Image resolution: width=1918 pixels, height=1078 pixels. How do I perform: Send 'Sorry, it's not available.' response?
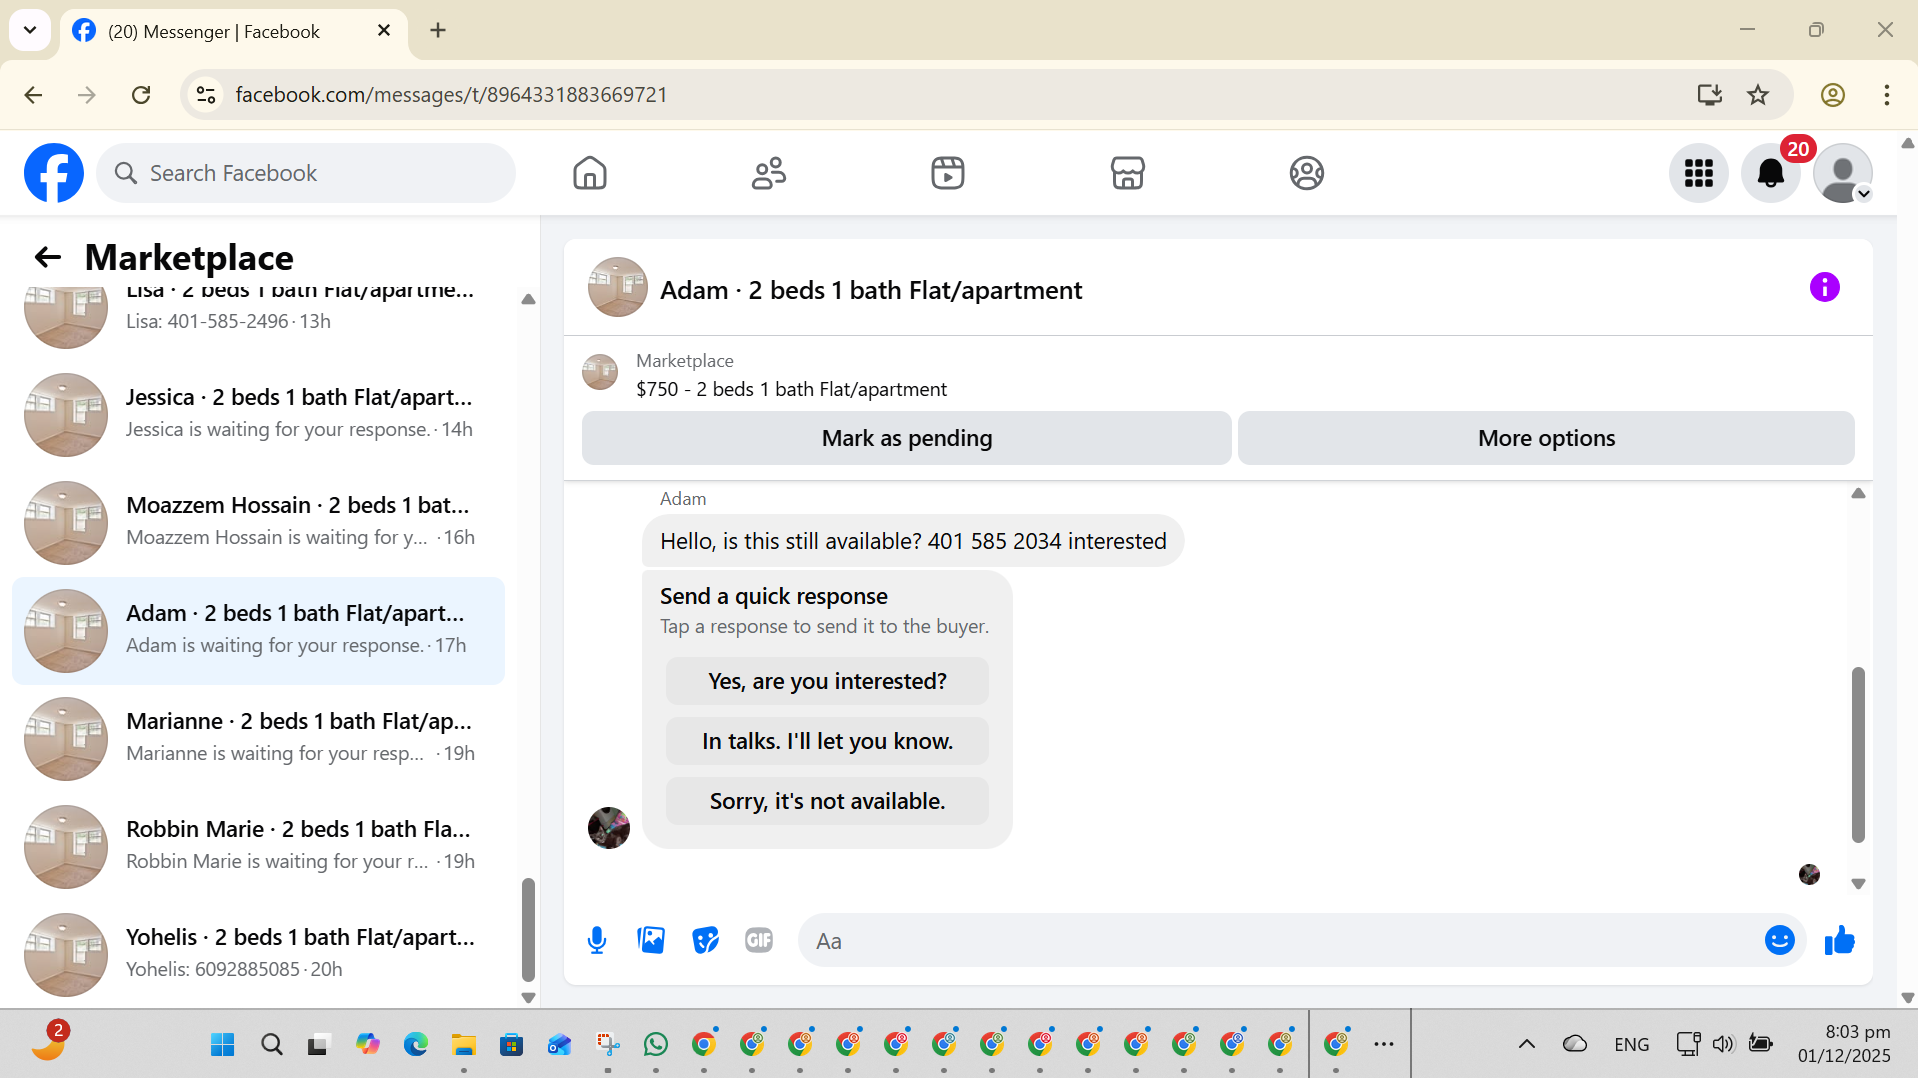(x=827, y=801)
